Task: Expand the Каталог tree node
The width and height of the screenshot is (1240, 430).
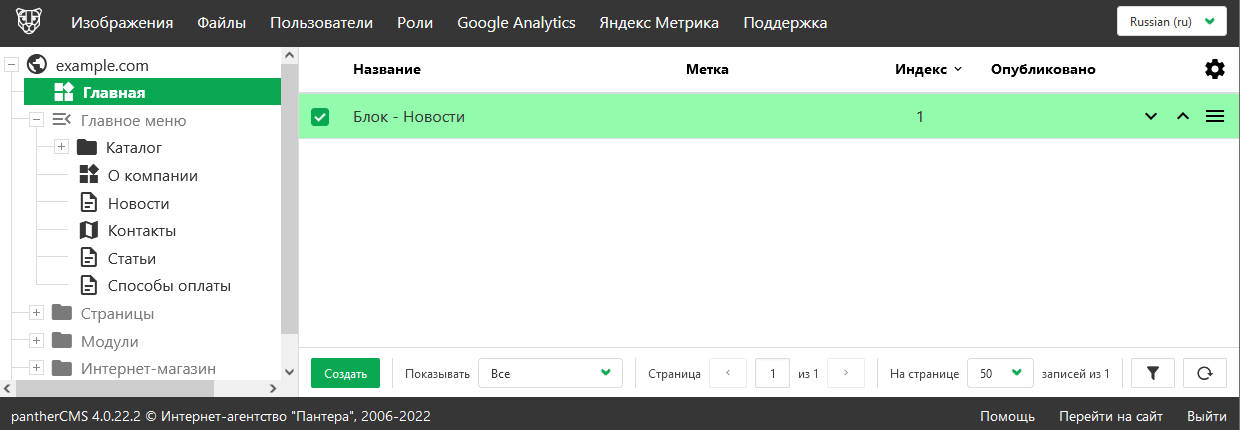Action: pos(61,148)
